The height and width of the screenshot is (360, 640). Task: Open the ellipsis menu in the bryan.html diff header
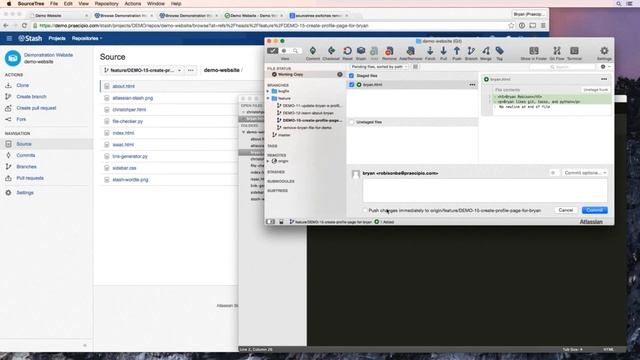click(x=604, y=79)
